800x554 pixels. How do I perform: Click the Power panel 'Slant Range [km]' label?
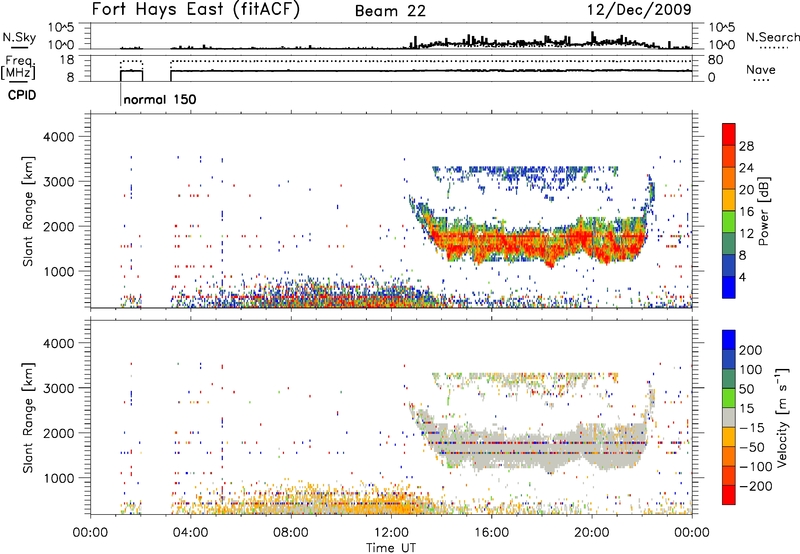(x=28, y=211)
